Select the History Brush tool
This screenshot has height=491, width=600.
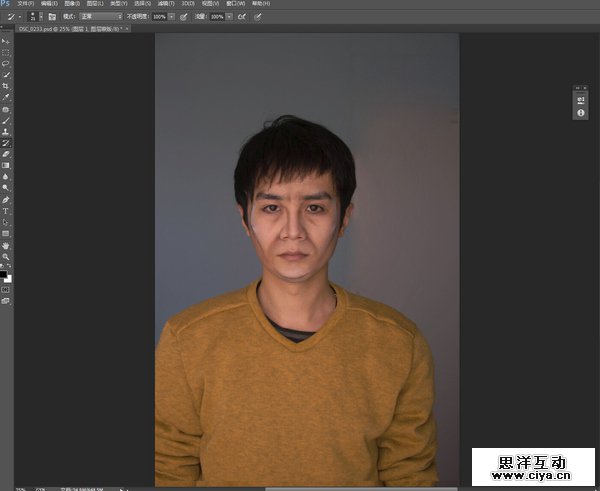(5, 143)
